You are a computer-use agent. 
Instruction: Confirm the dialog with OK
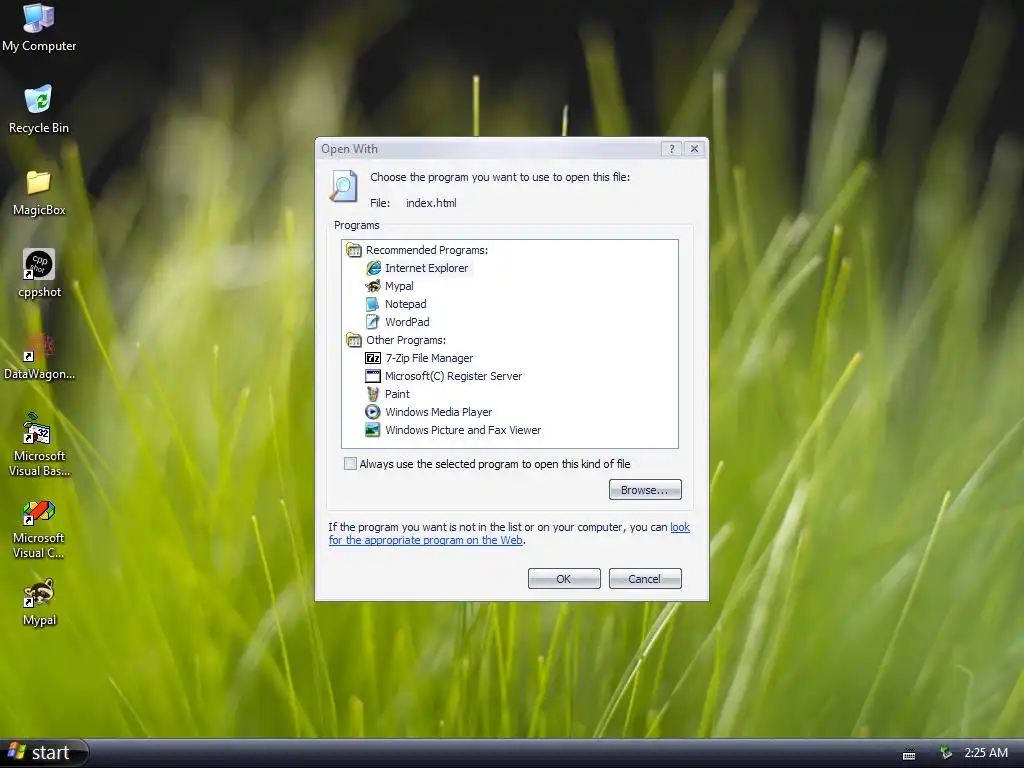point(564,579)
